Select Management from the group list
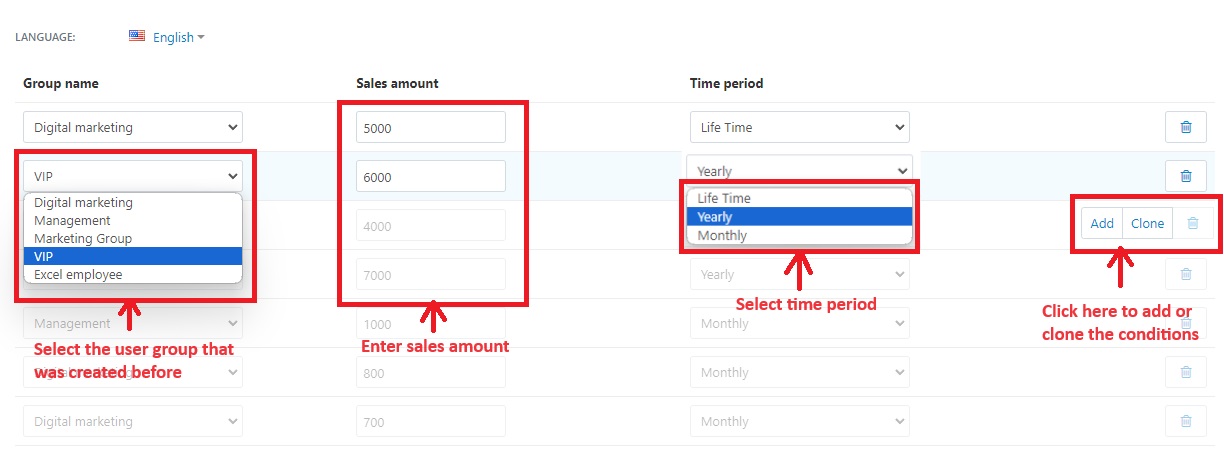The height and width of the screenshot is (450, 1224). [72, 220]
